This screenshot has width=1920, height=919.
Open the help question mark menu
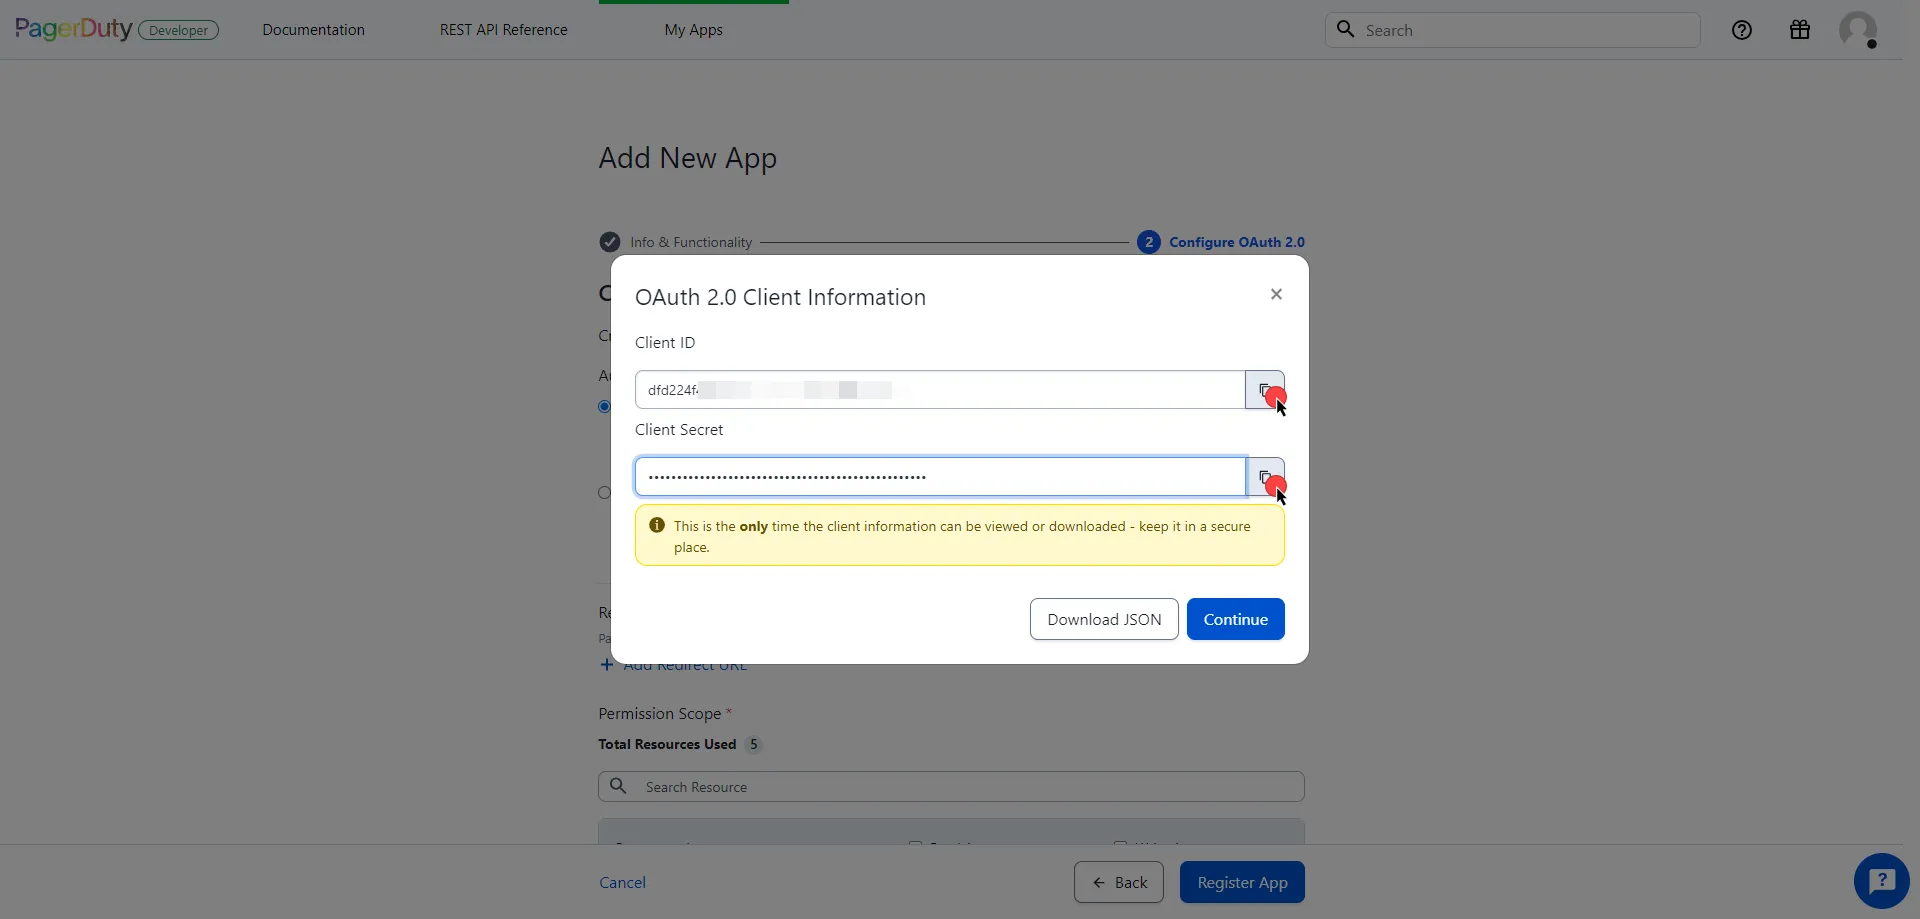[x=1742, y=30]
